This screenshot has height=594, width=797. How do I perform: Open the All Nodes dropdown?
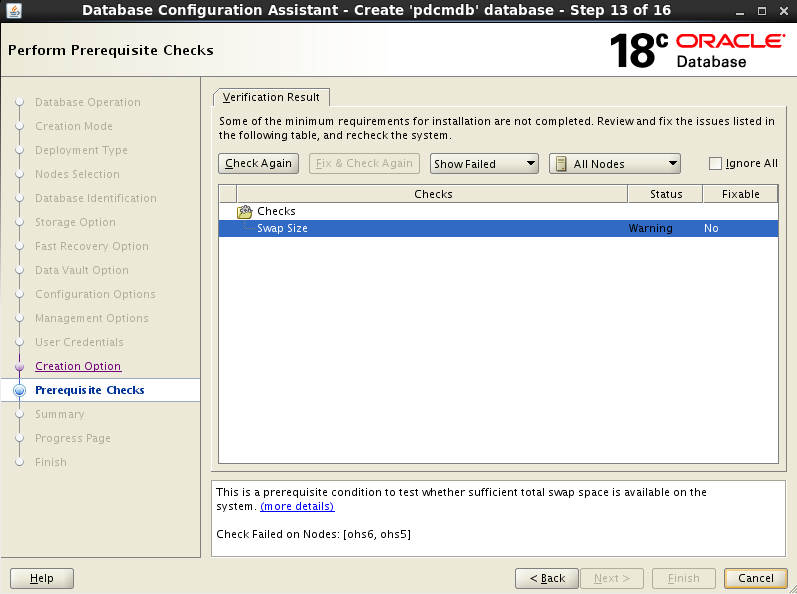pyautogui.click(x=615, y=164)
